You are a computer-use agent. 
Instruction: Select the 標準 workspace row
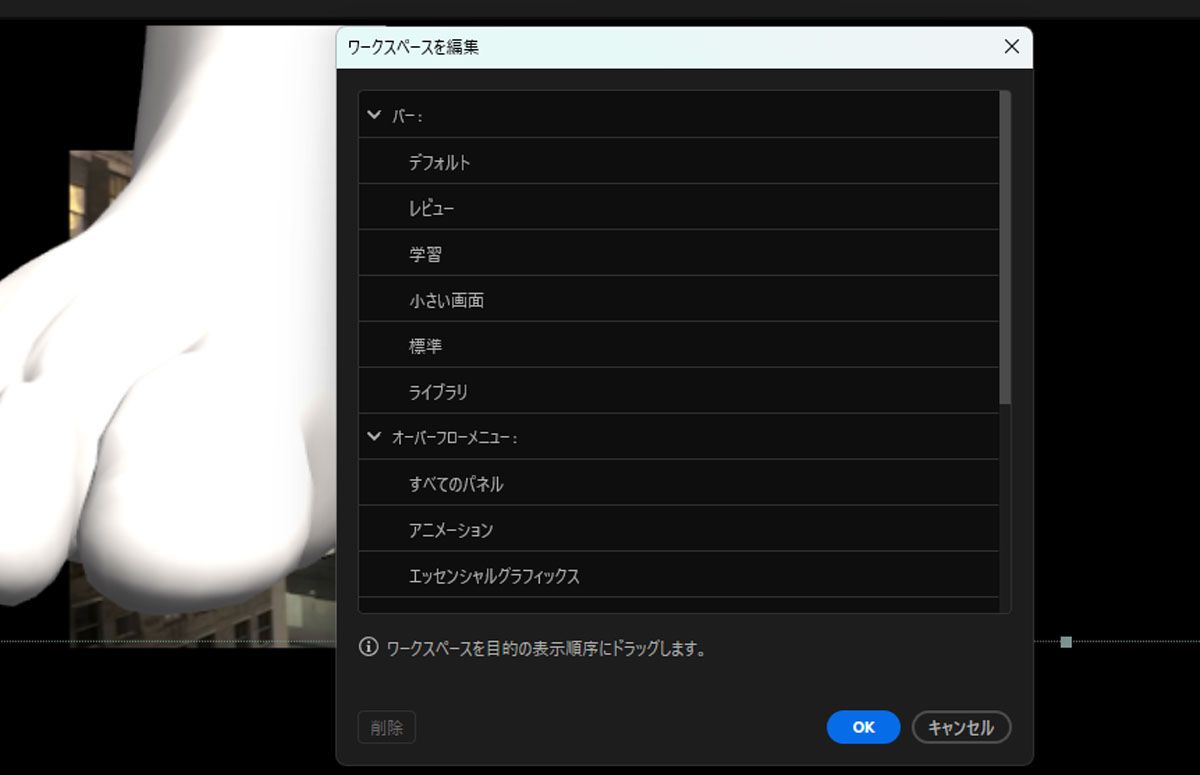[x=678, y=345]
